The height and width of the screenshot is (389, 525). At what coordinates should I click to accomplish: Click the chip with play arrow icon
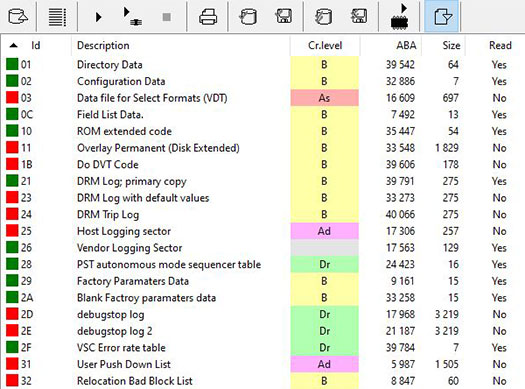point(399,16)
